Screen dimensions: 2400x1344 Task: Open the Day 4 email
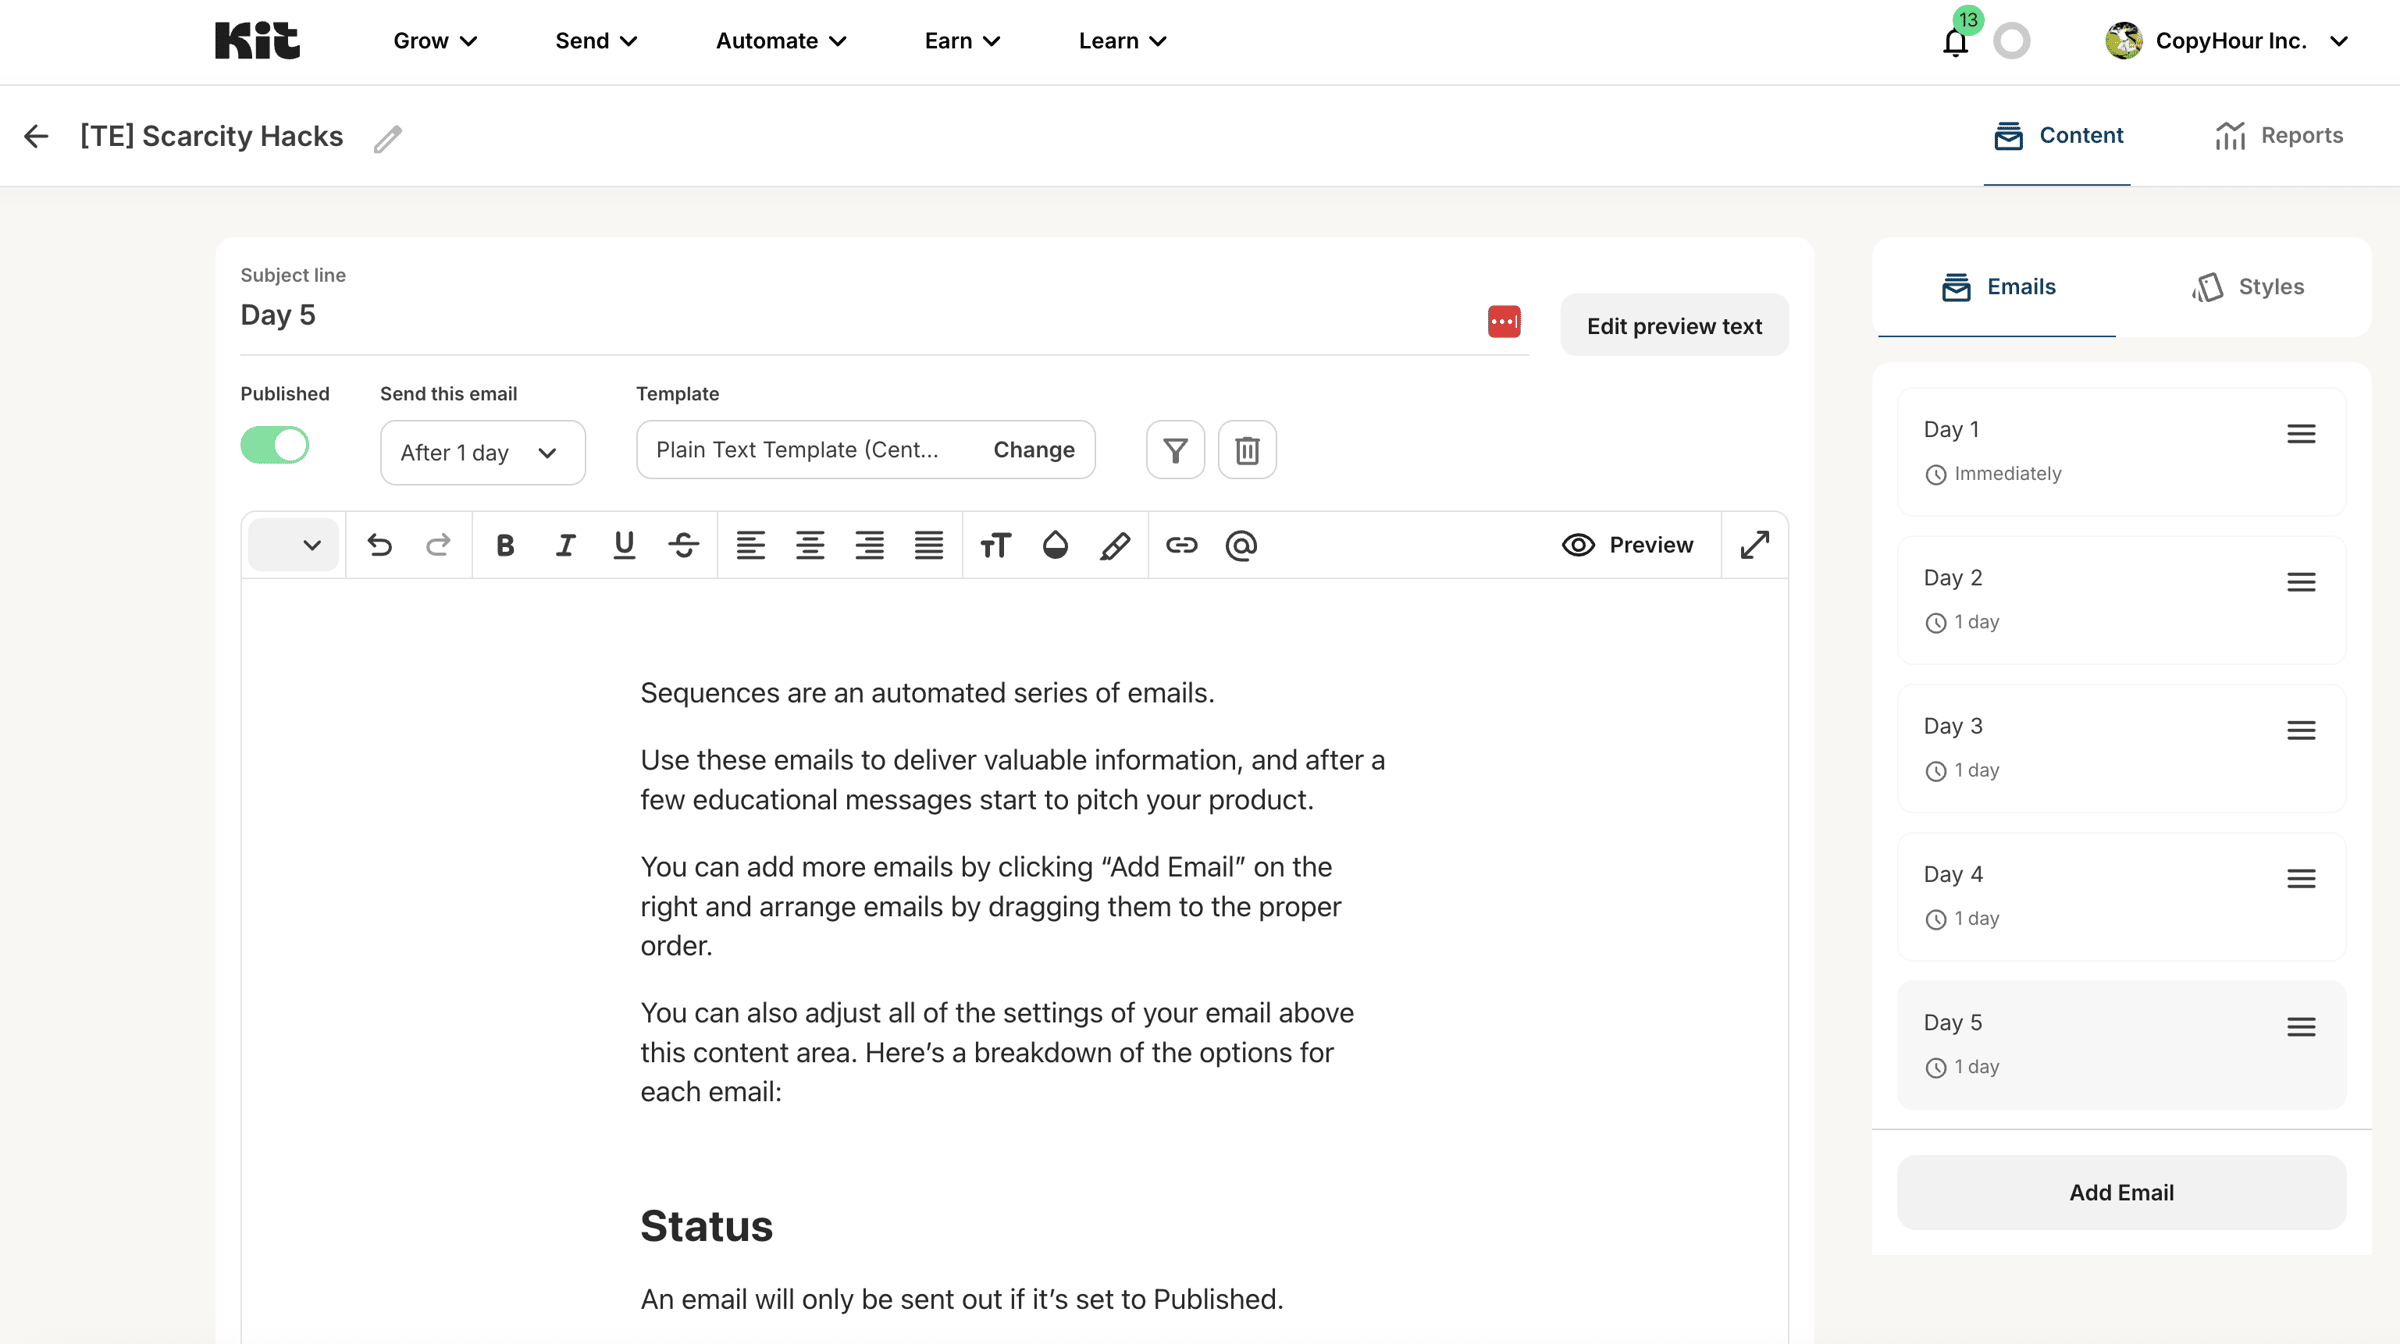pyautogui.click(x=2121, y=897)
